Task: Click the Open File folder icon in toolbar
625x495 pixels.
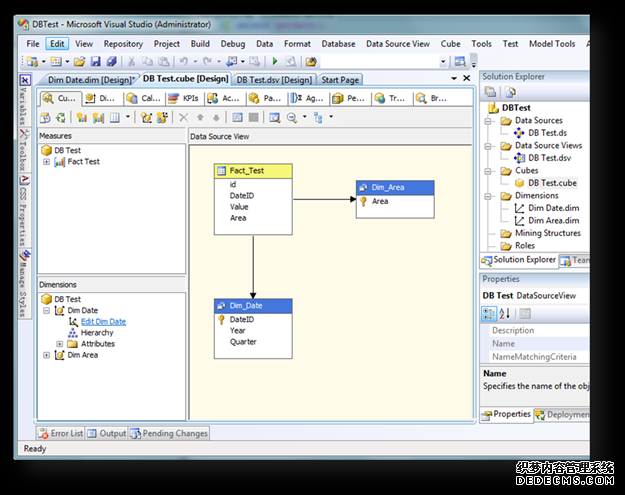Action: click(79, 62)
